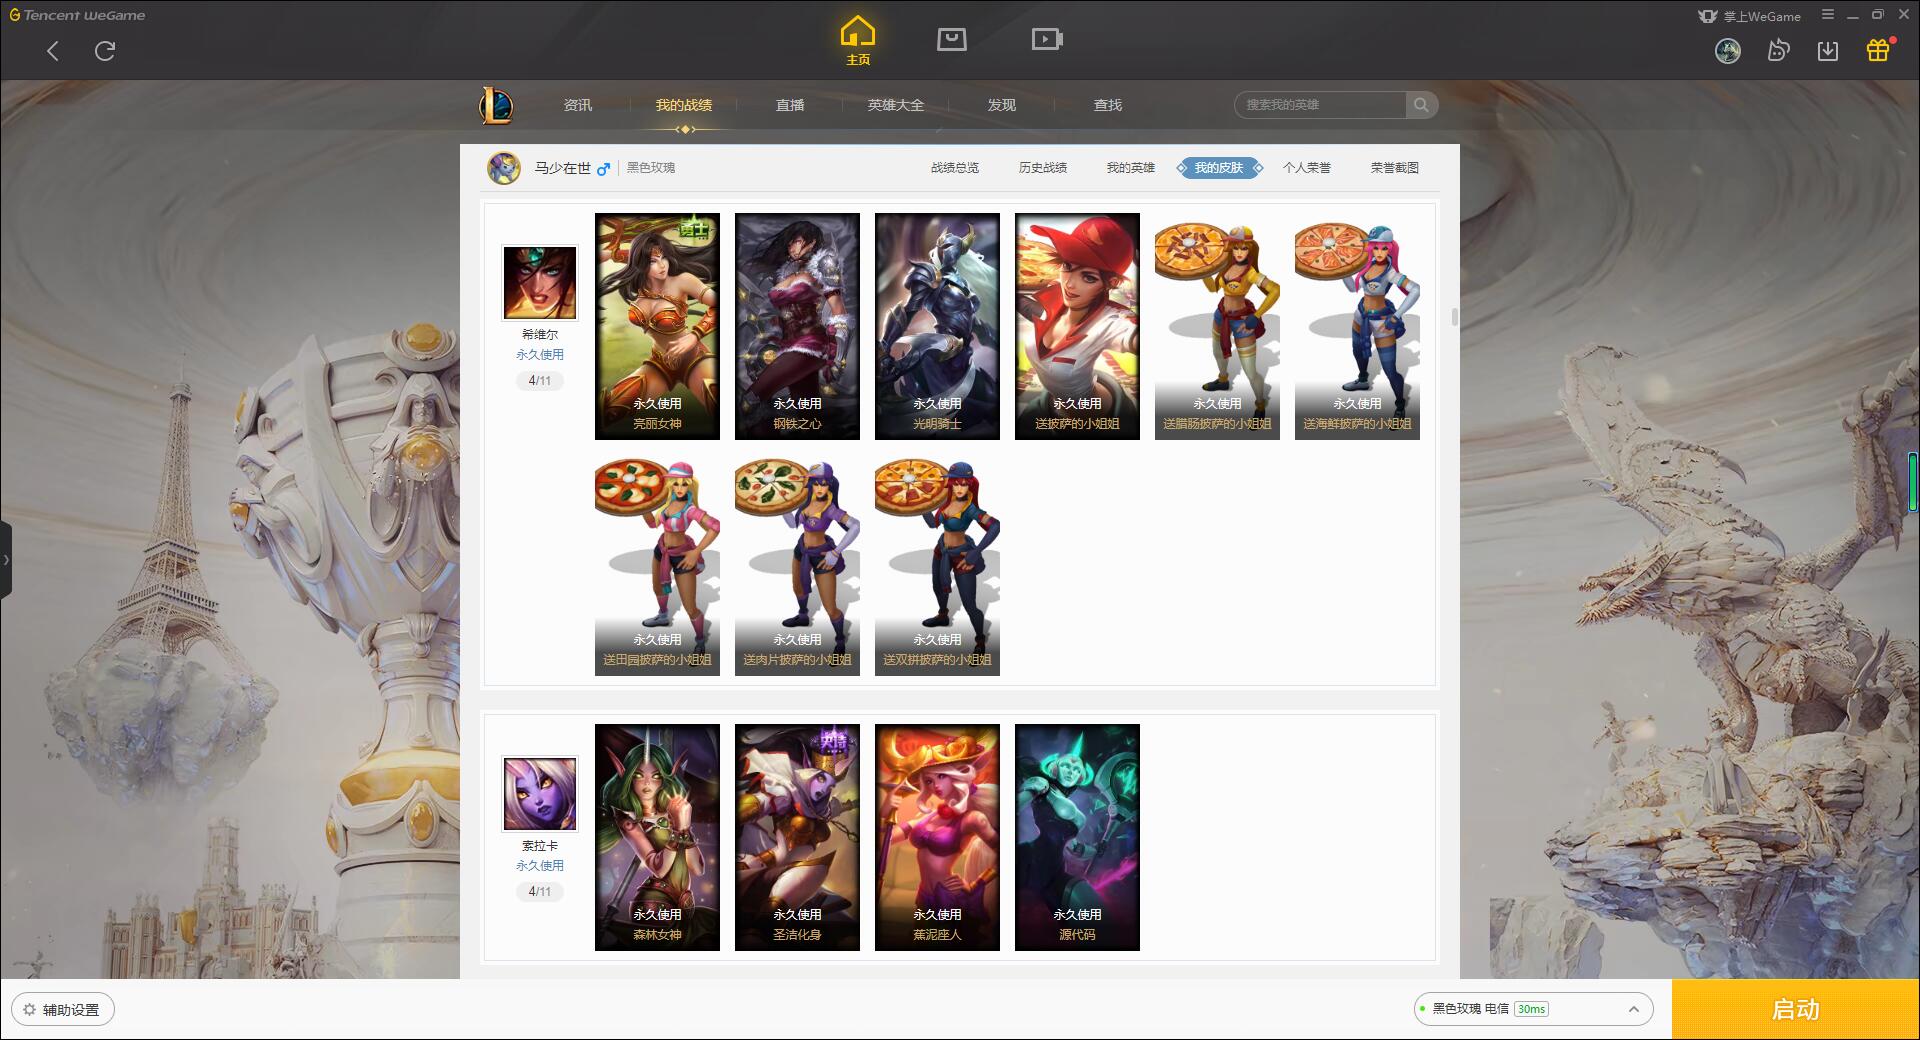Click the 希维尔 champion portrait
1920x1040 pixels.
click(x=540, y=283)
